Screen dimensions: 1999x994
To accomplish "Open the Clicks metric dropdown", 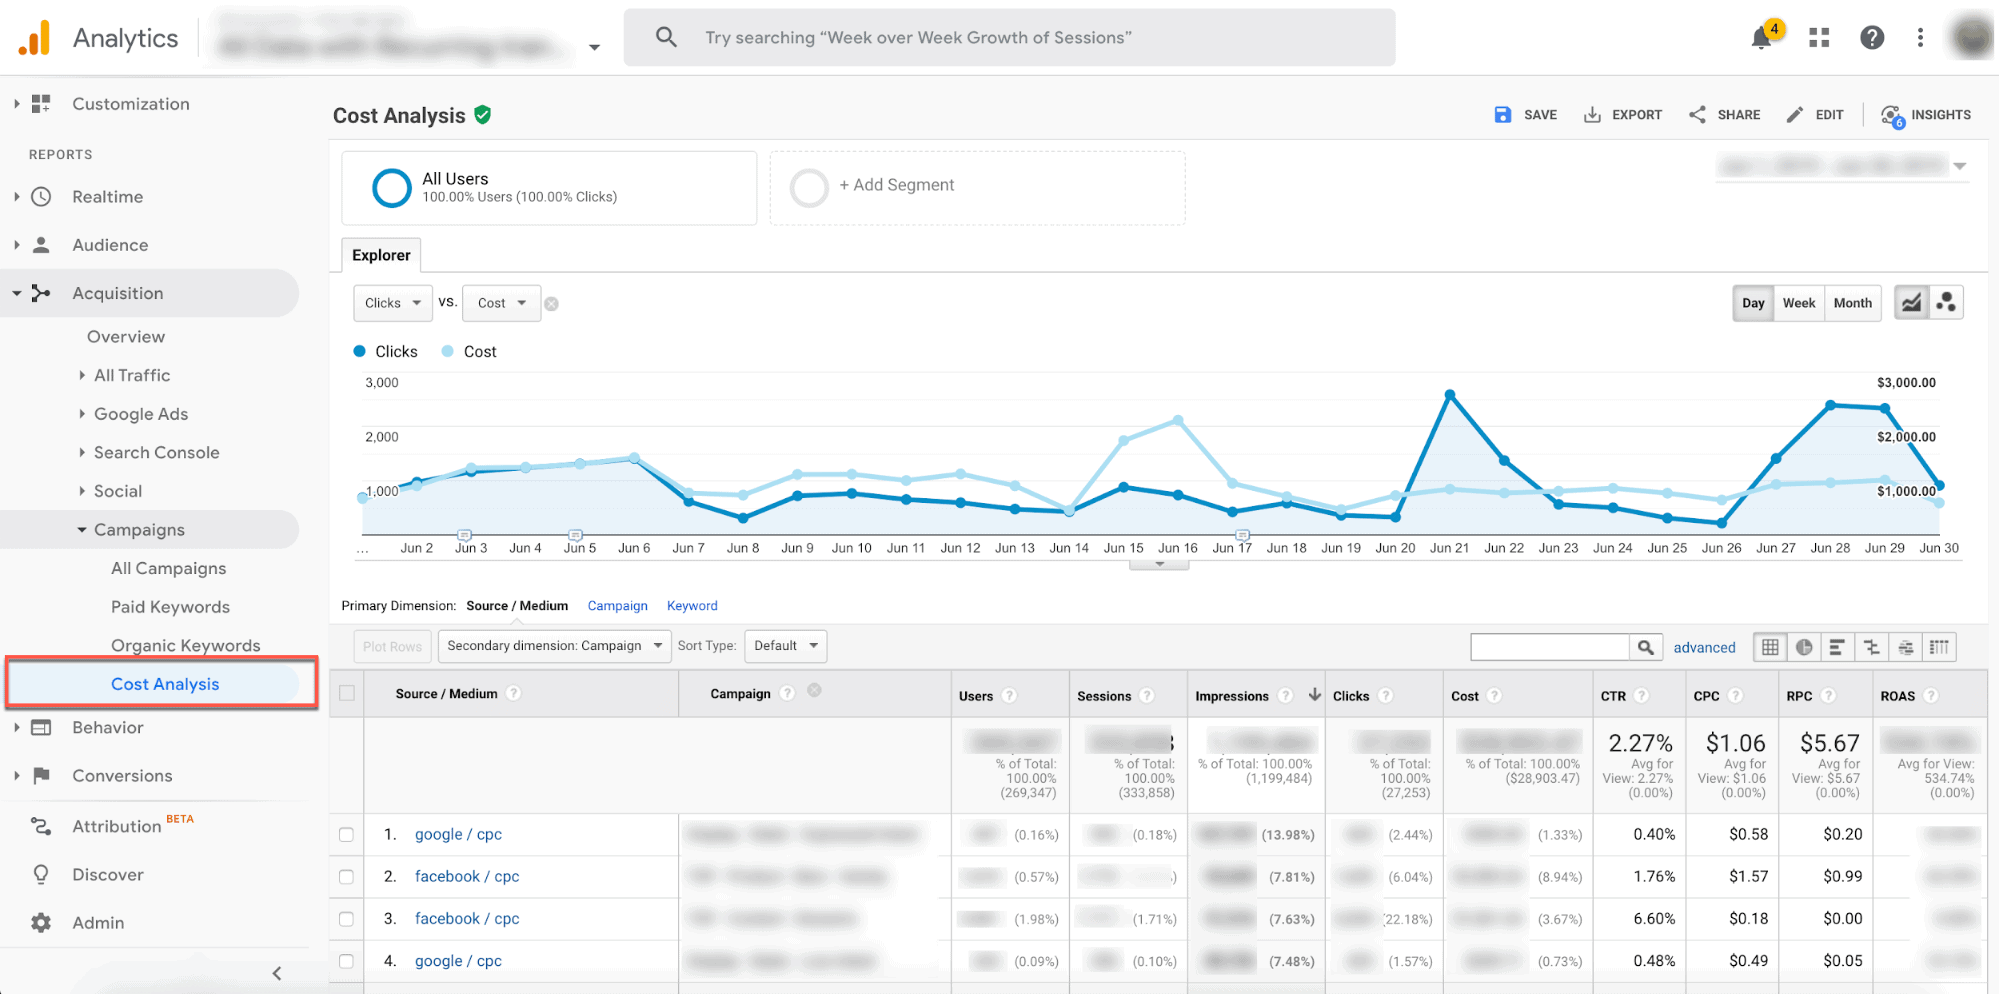I will (x=392, y=303).
